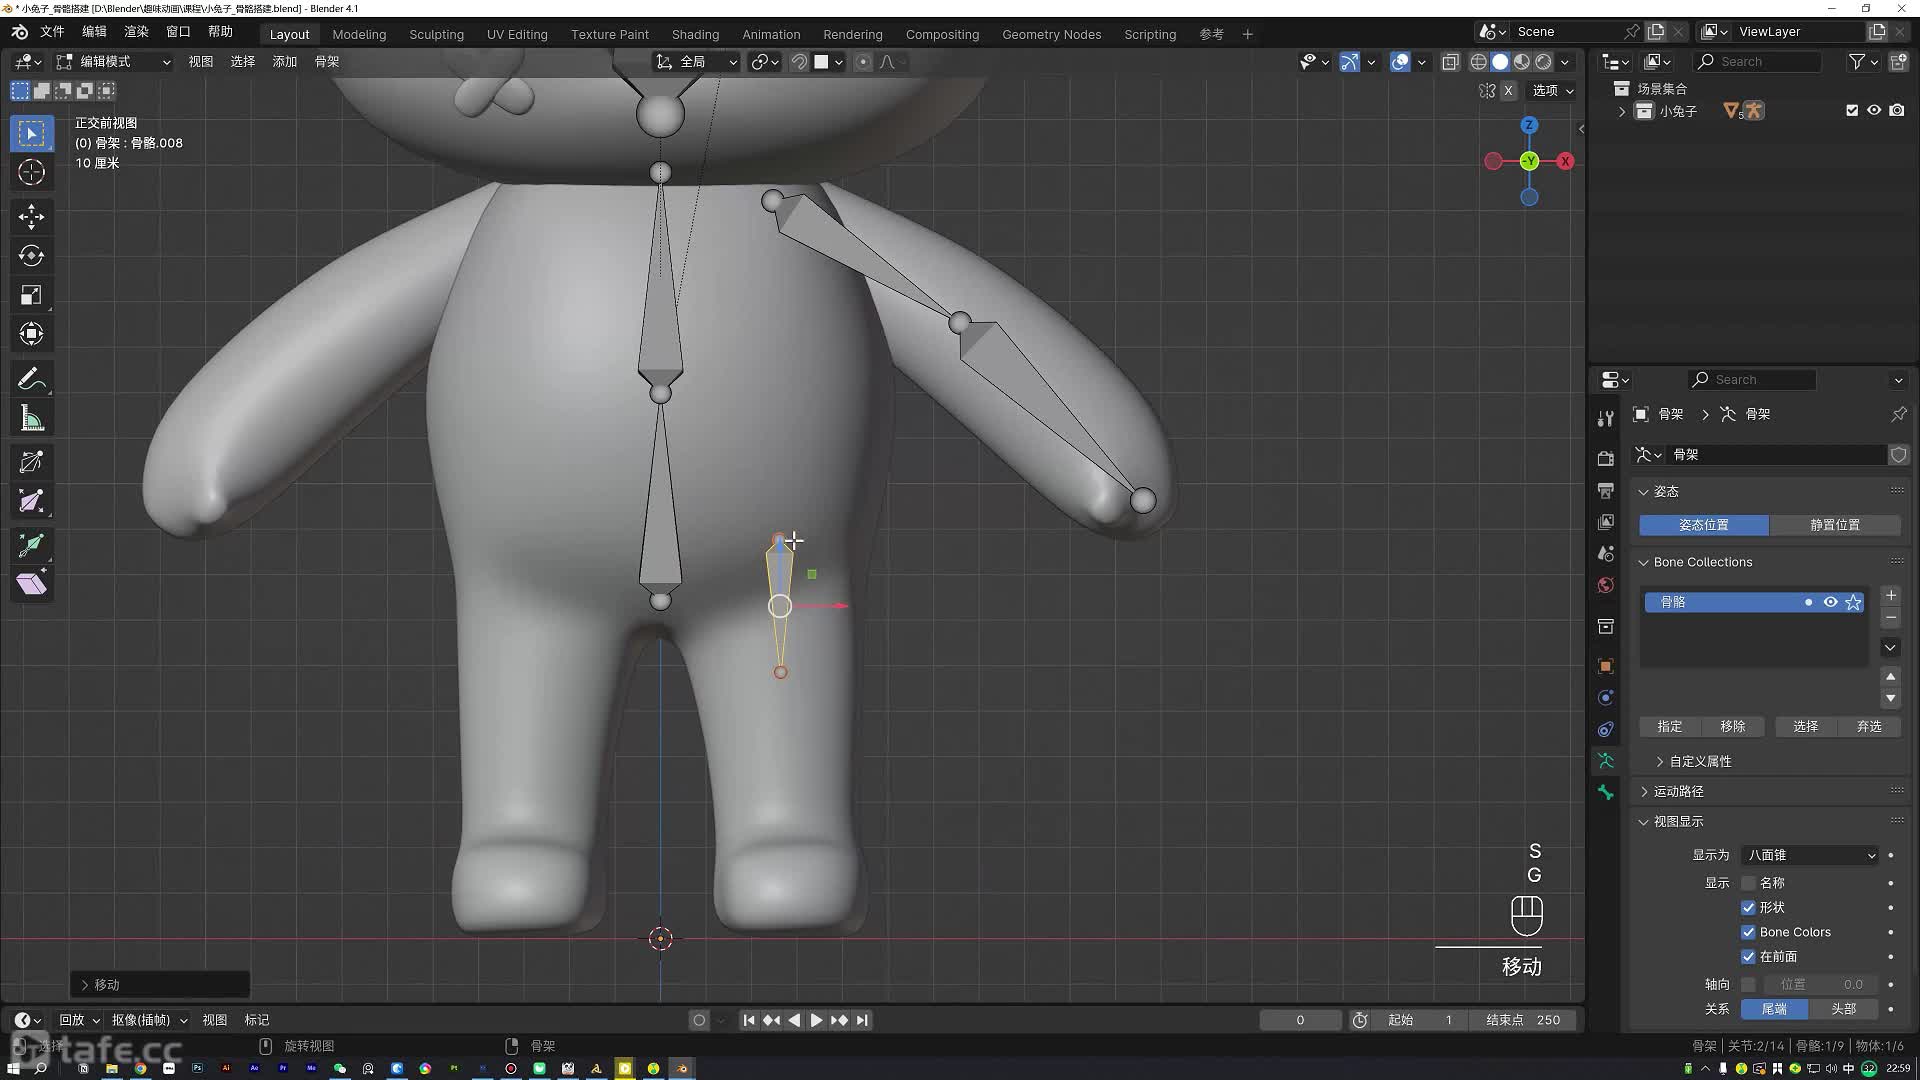Screen dimensions: 1920x1080
Task: Select the Shear tool
Action: [x=31, y=584]
